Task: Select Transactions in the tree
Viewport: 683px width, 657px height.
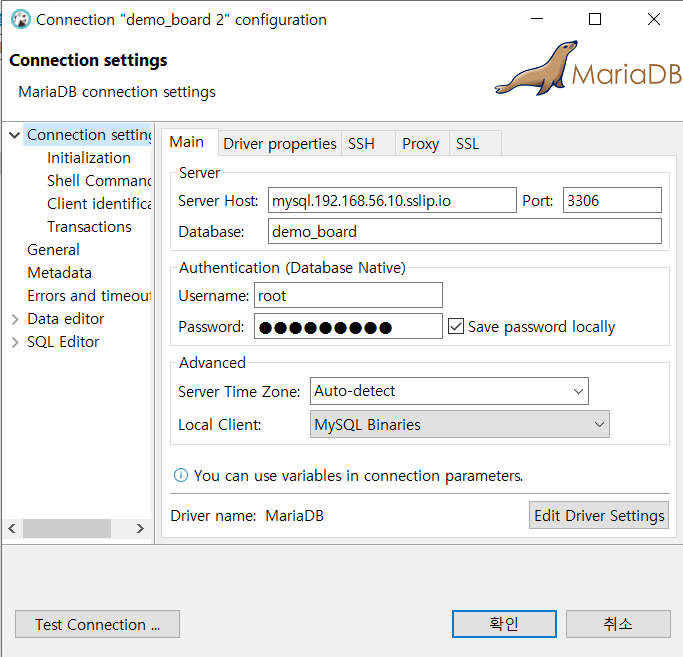Action: (x=89, y=227)
